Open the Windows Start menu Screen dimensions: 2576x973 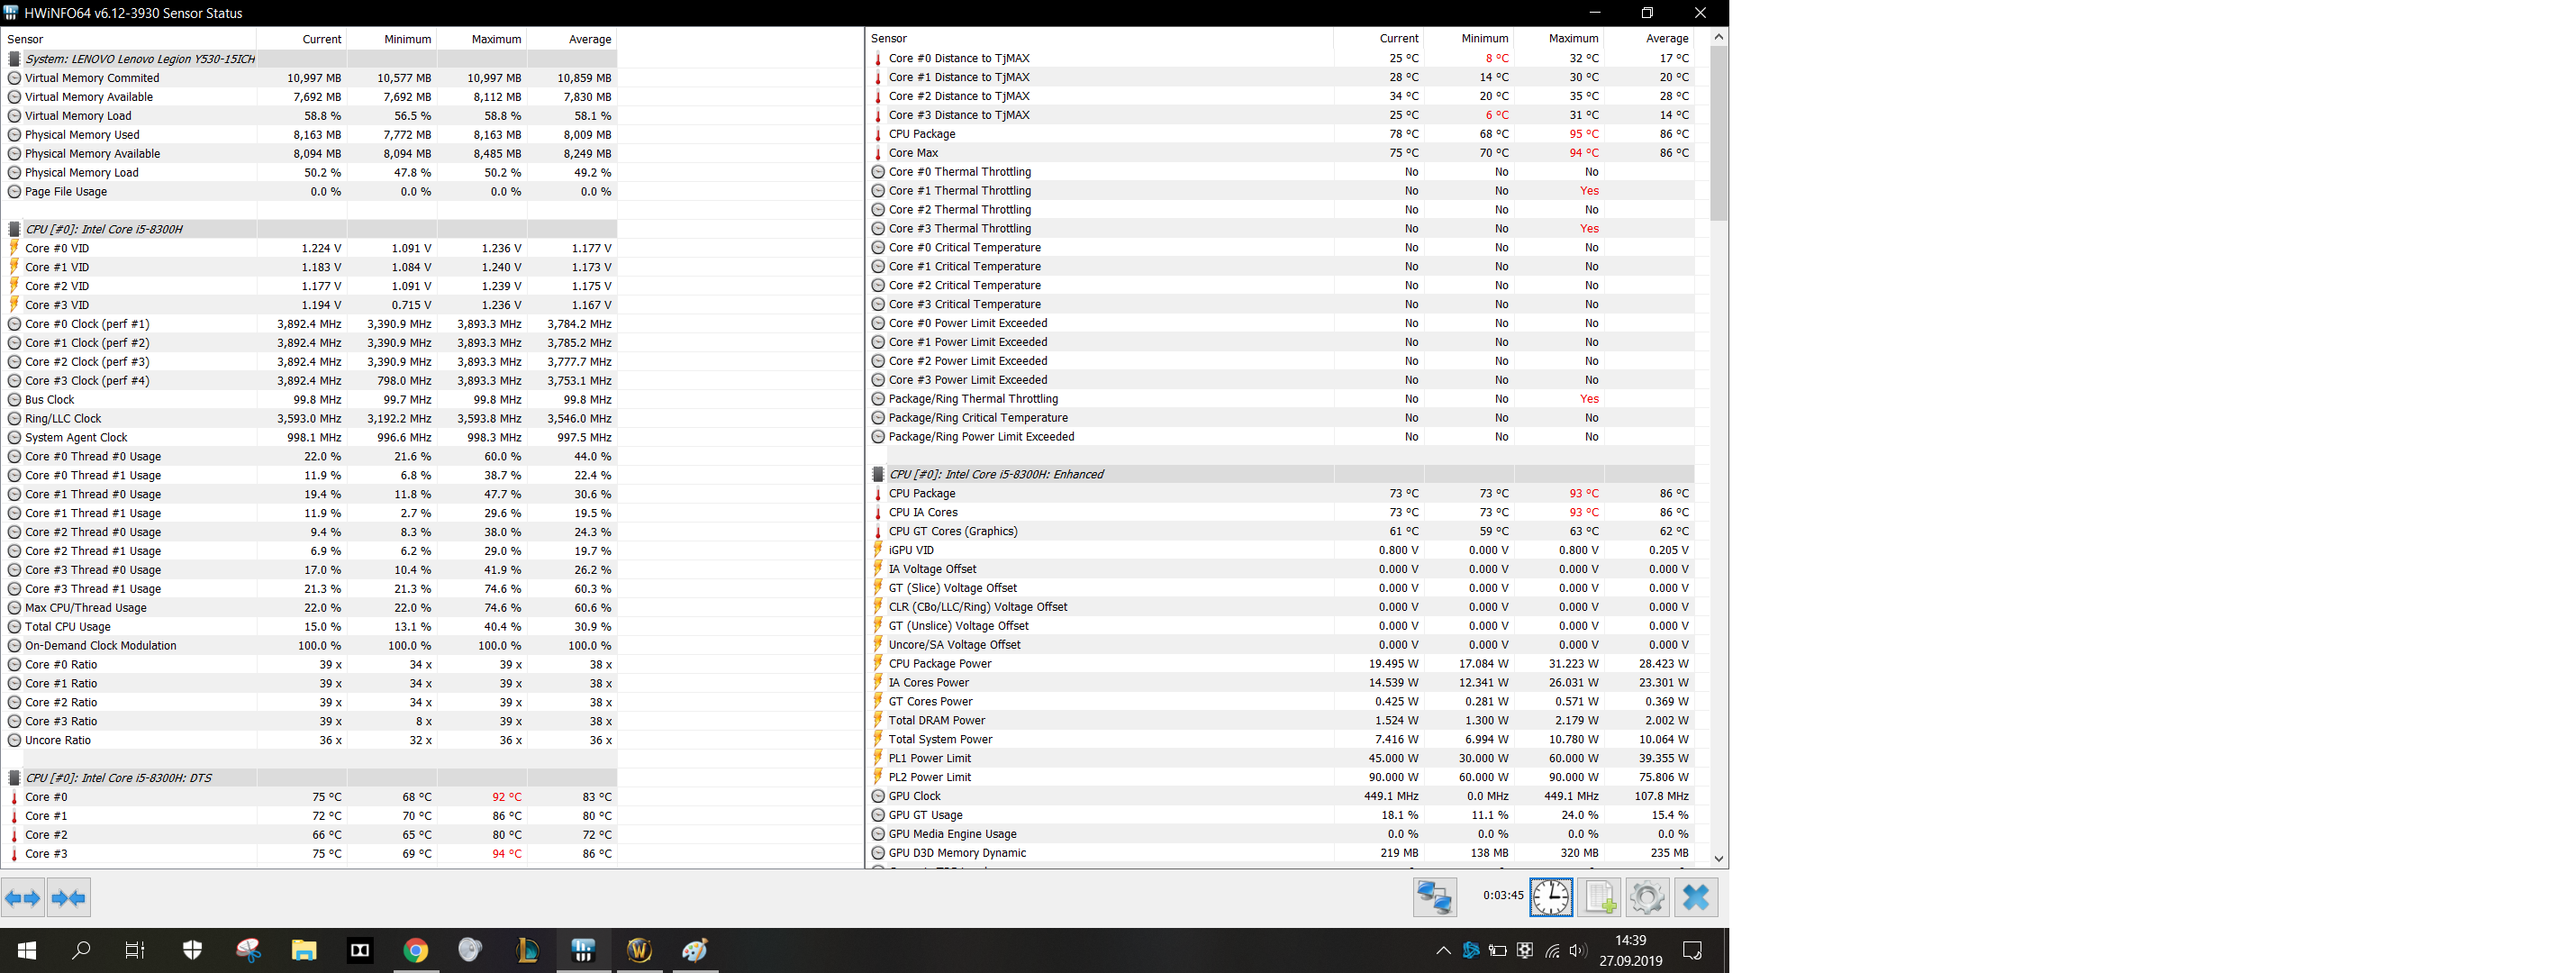pyautogui.click(x=27, y=950)
